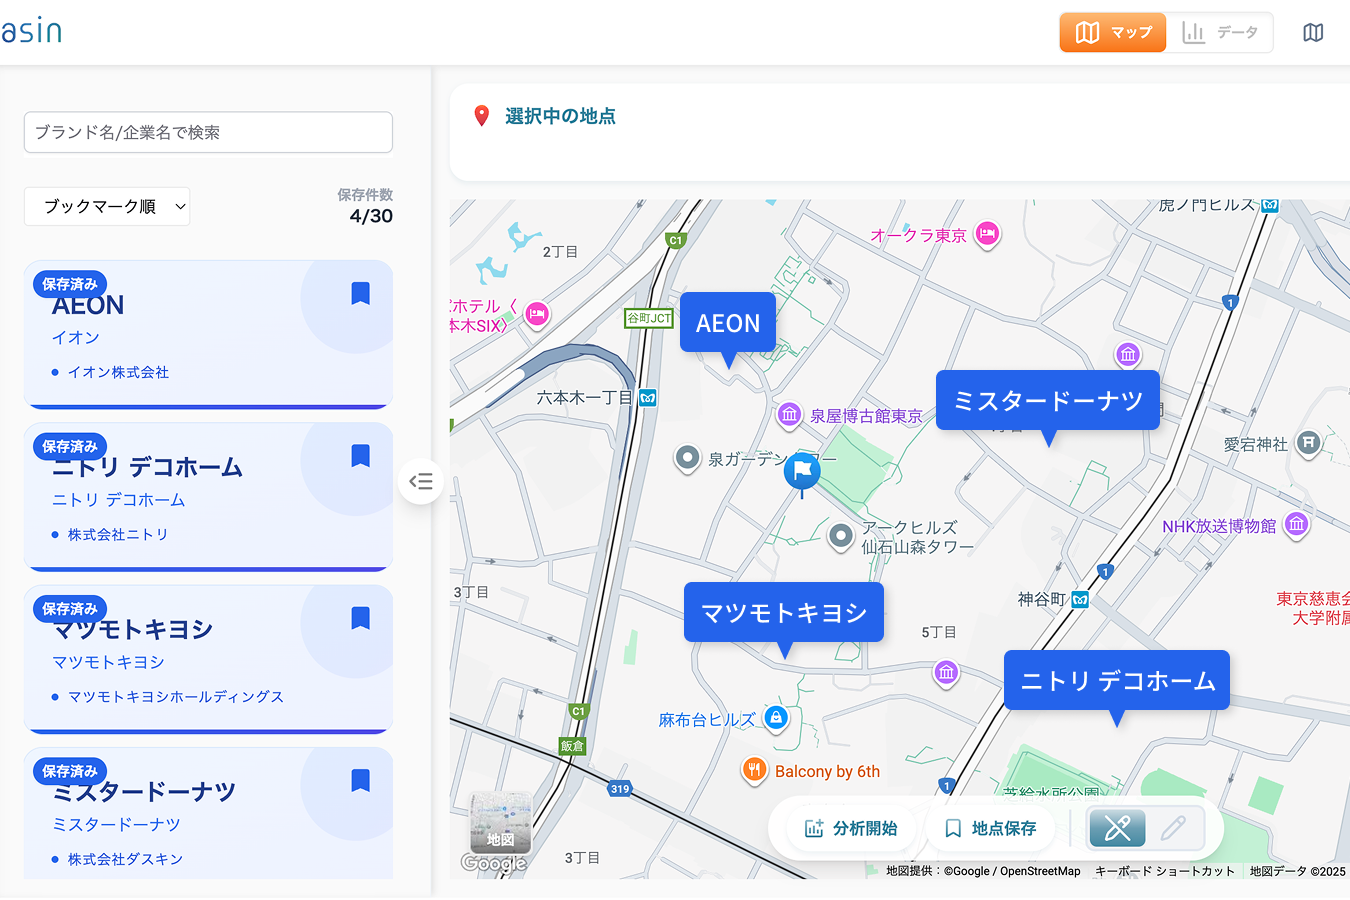Click the brand/company name search field
This screenshot has height=900, width=1350.
[208, 133]
